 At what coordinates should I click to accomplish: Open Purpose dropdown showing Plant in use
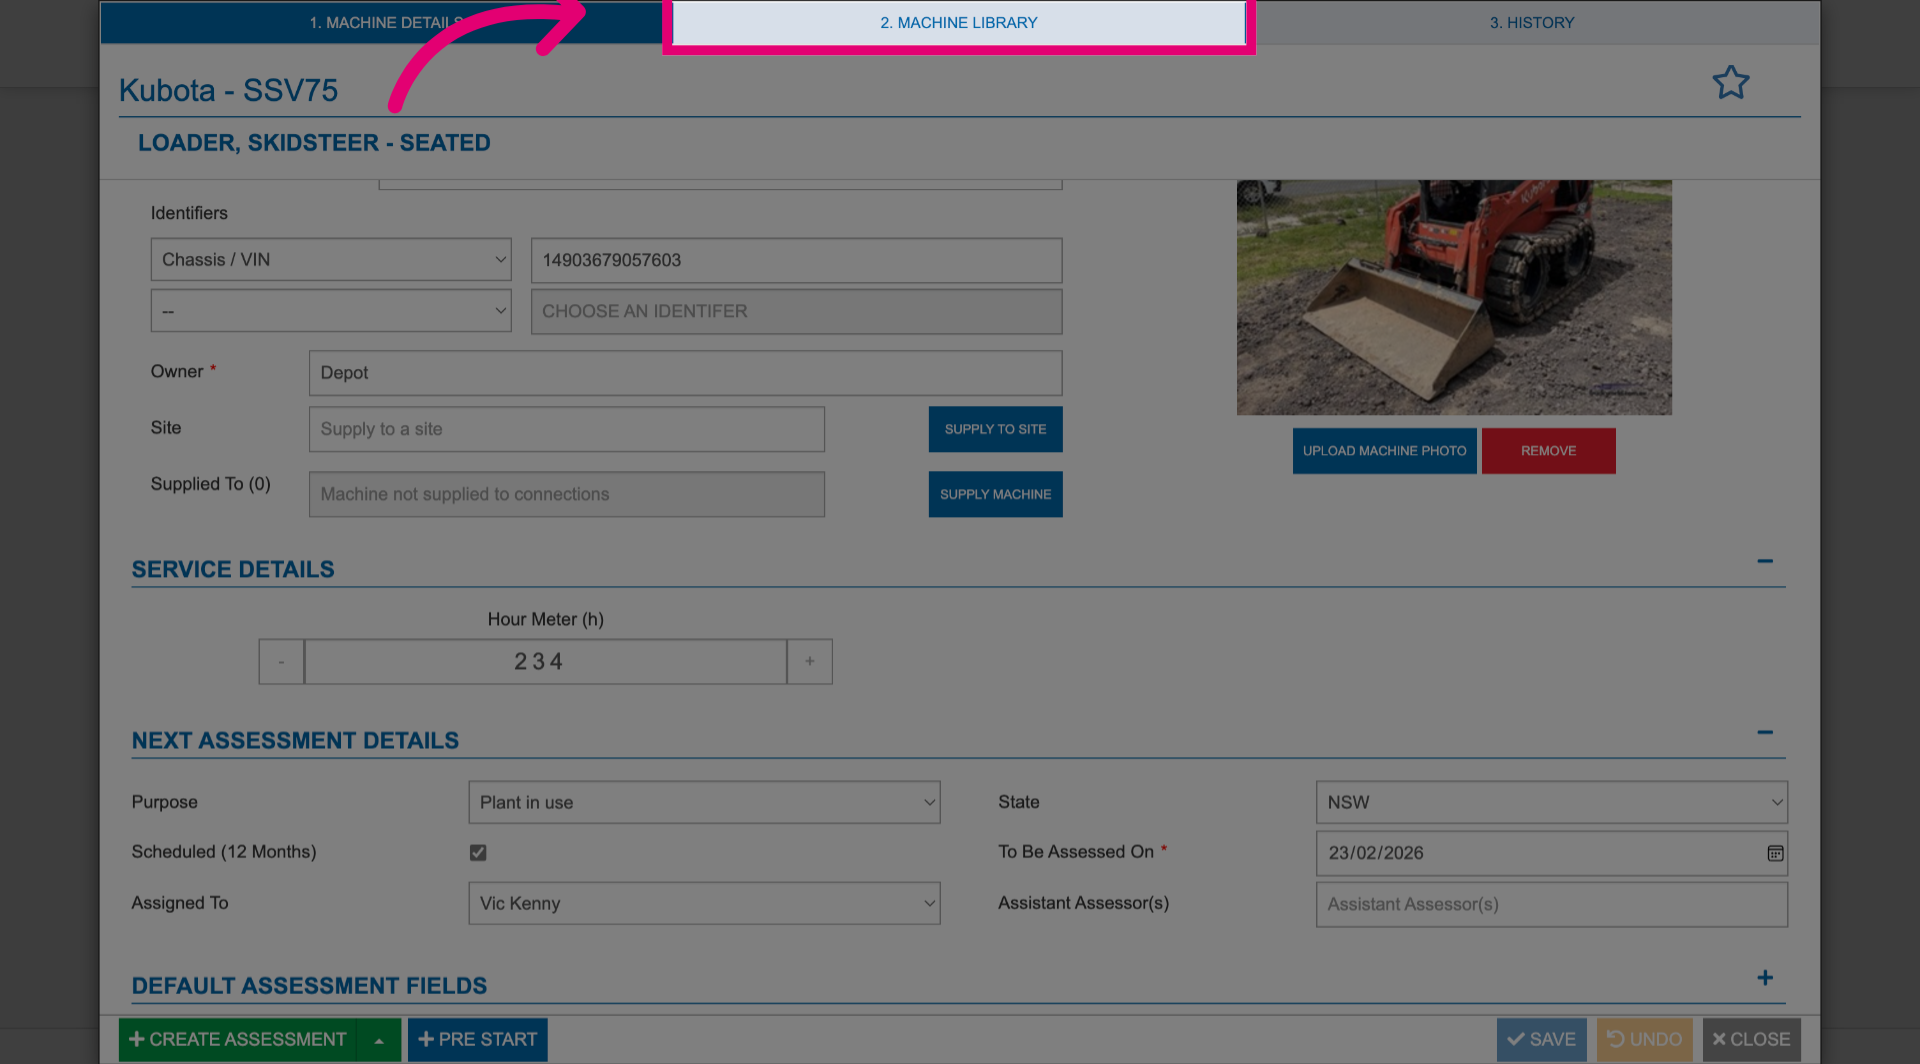pos(704,802)
